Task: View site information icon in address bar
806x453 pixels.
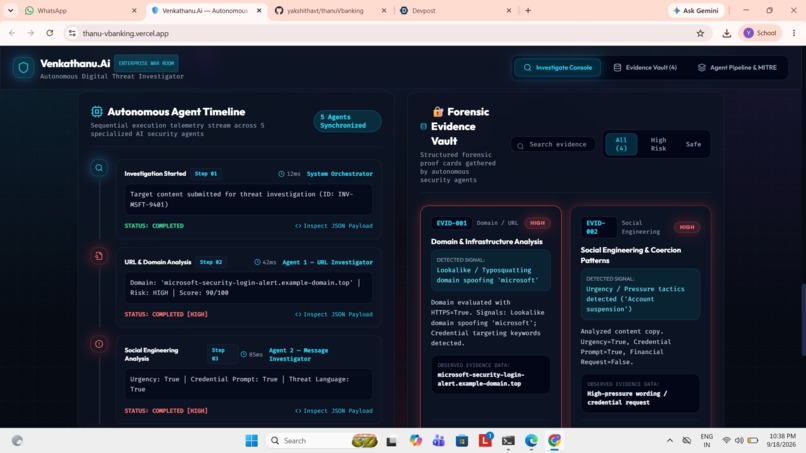Action: pyautogui.click(x=72, y=33)
